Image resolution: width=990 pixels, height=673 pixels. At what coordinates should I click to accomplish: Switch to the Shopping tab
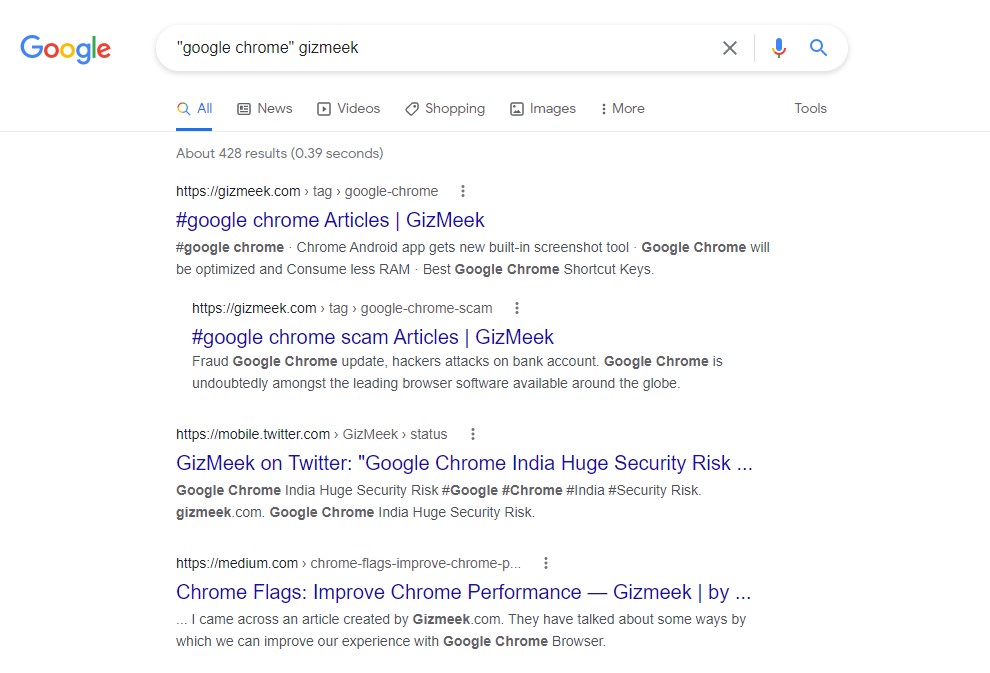coord(445,109)
